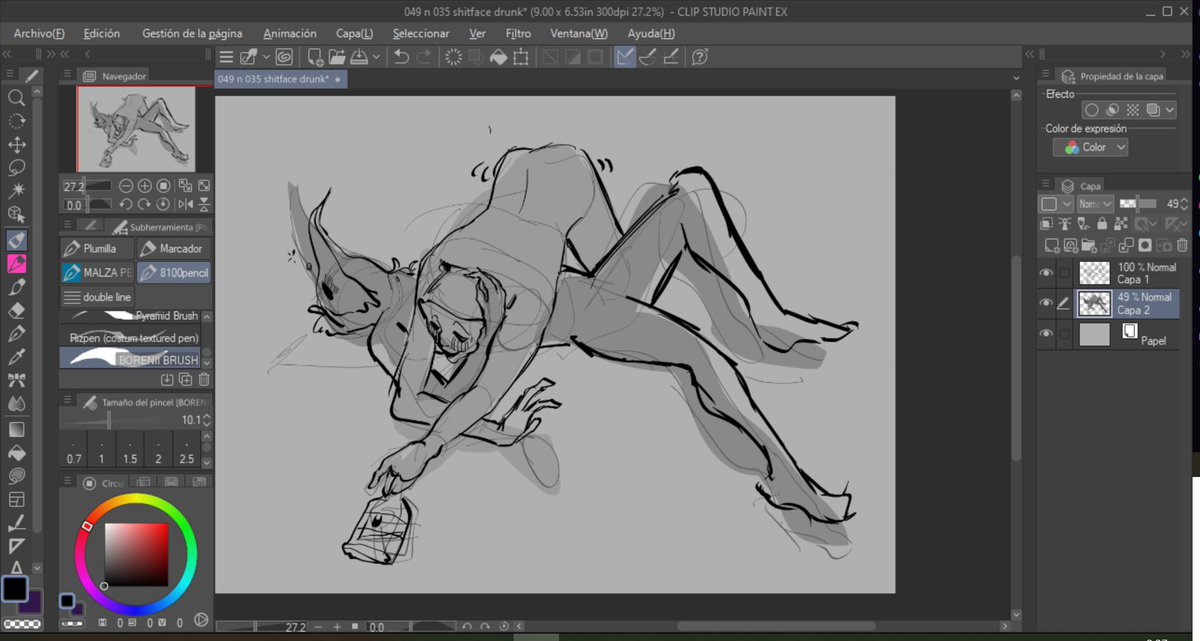Open export dropdown arrow in command bar
The image size is (1200, 641).
click(376, 57)
